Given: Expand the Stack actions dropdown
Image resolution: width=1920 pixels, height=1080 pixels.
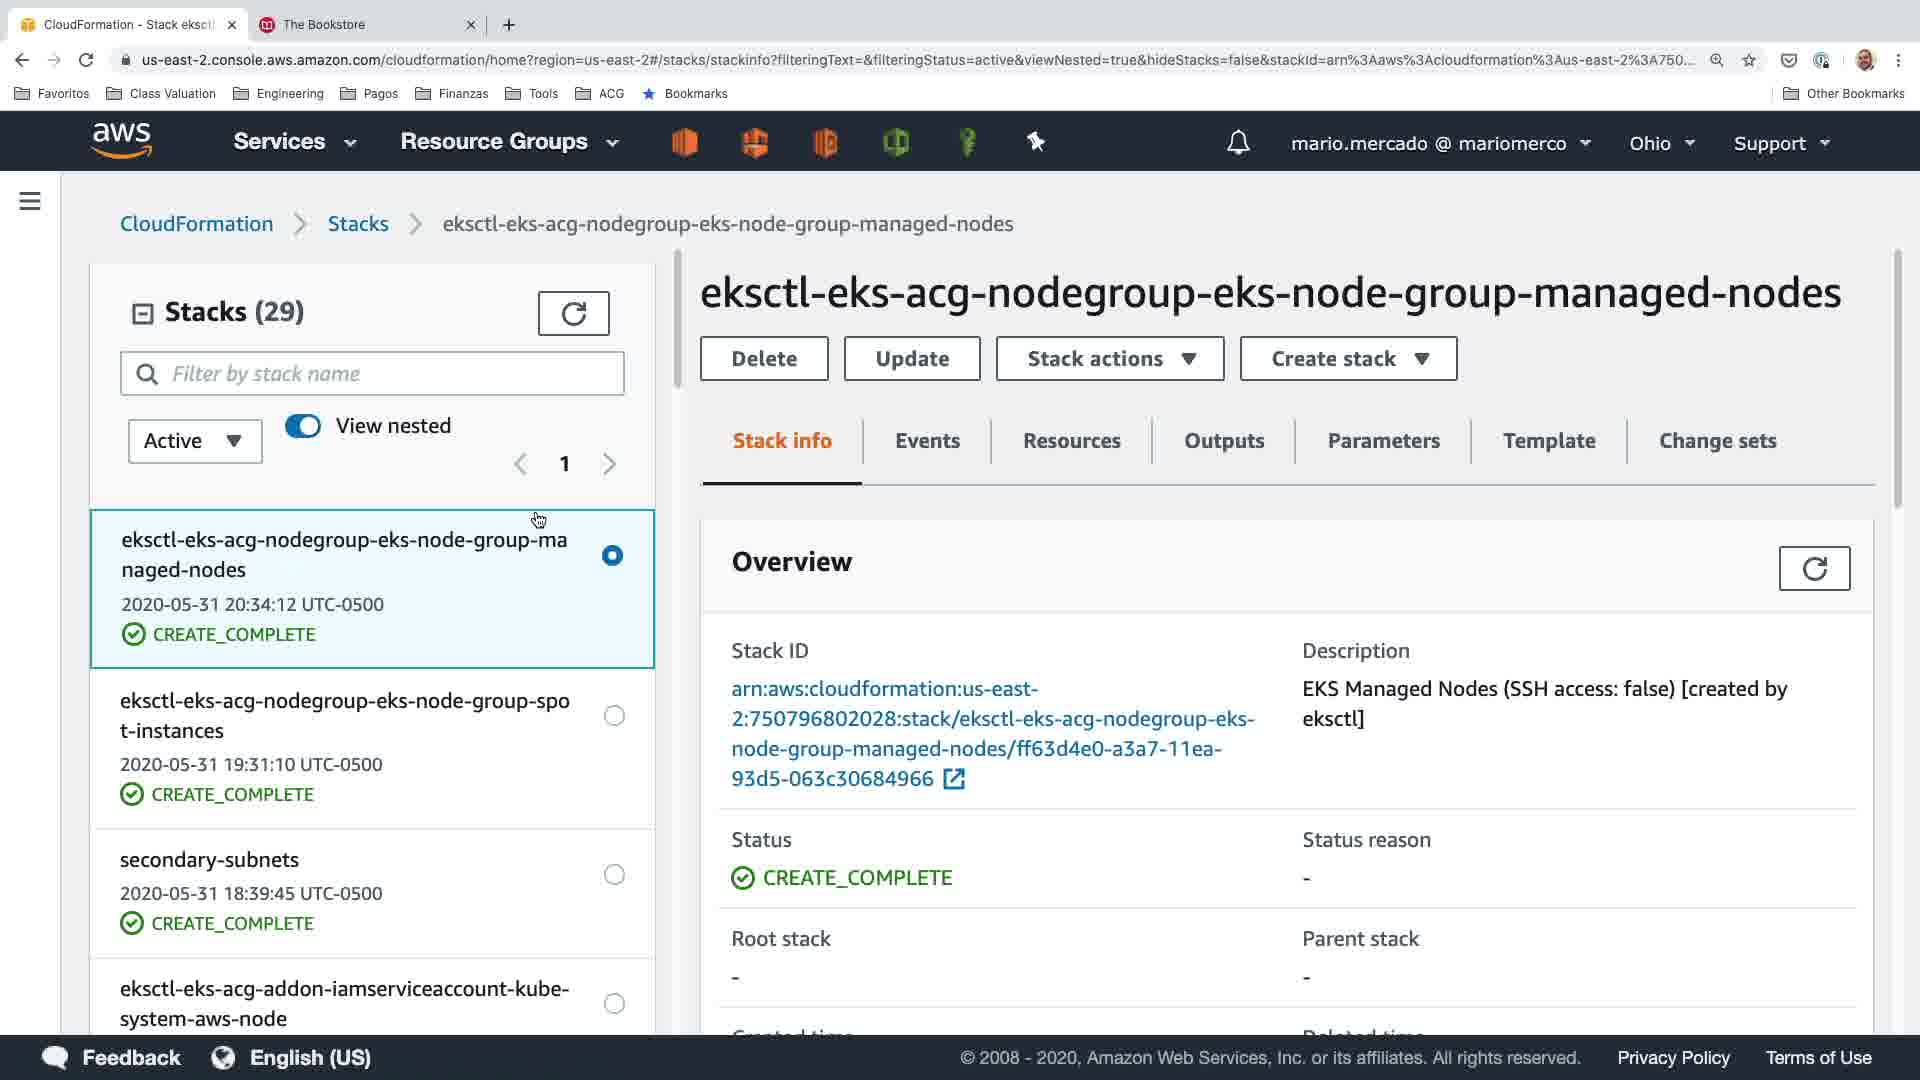Looking at the screenshot, I should coord(1110,359).
